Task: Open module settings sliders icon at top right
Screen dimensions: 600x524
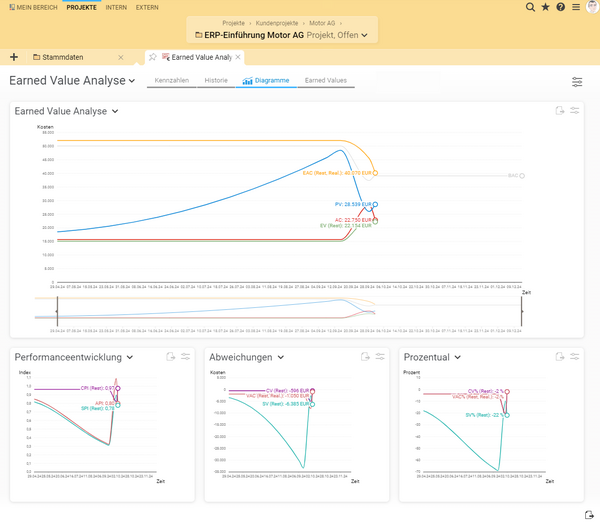Action: 577,82
